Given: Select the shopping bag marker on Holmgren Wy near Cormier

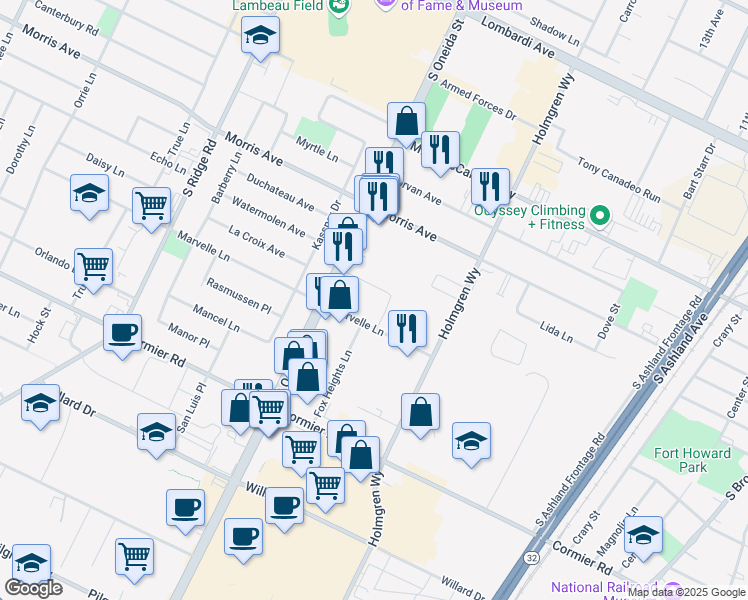Looking at the screenshot, I should pos(361,458).
